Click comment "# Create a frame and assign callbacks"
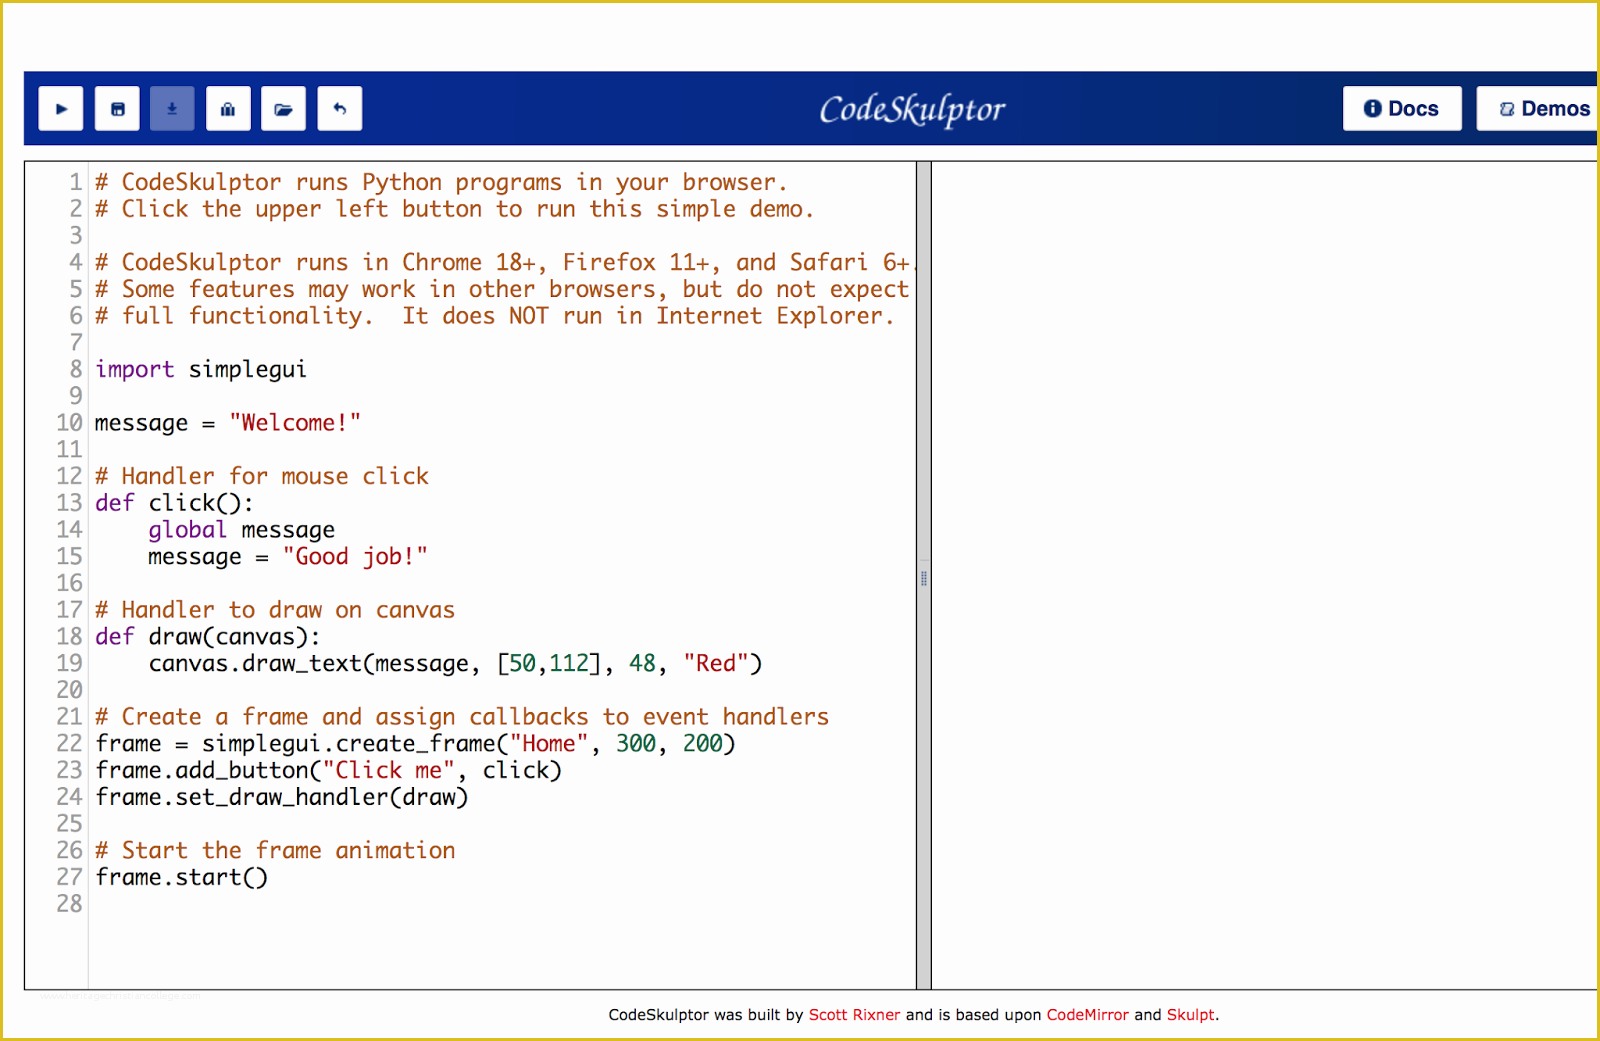 click(x=462, y=717)
